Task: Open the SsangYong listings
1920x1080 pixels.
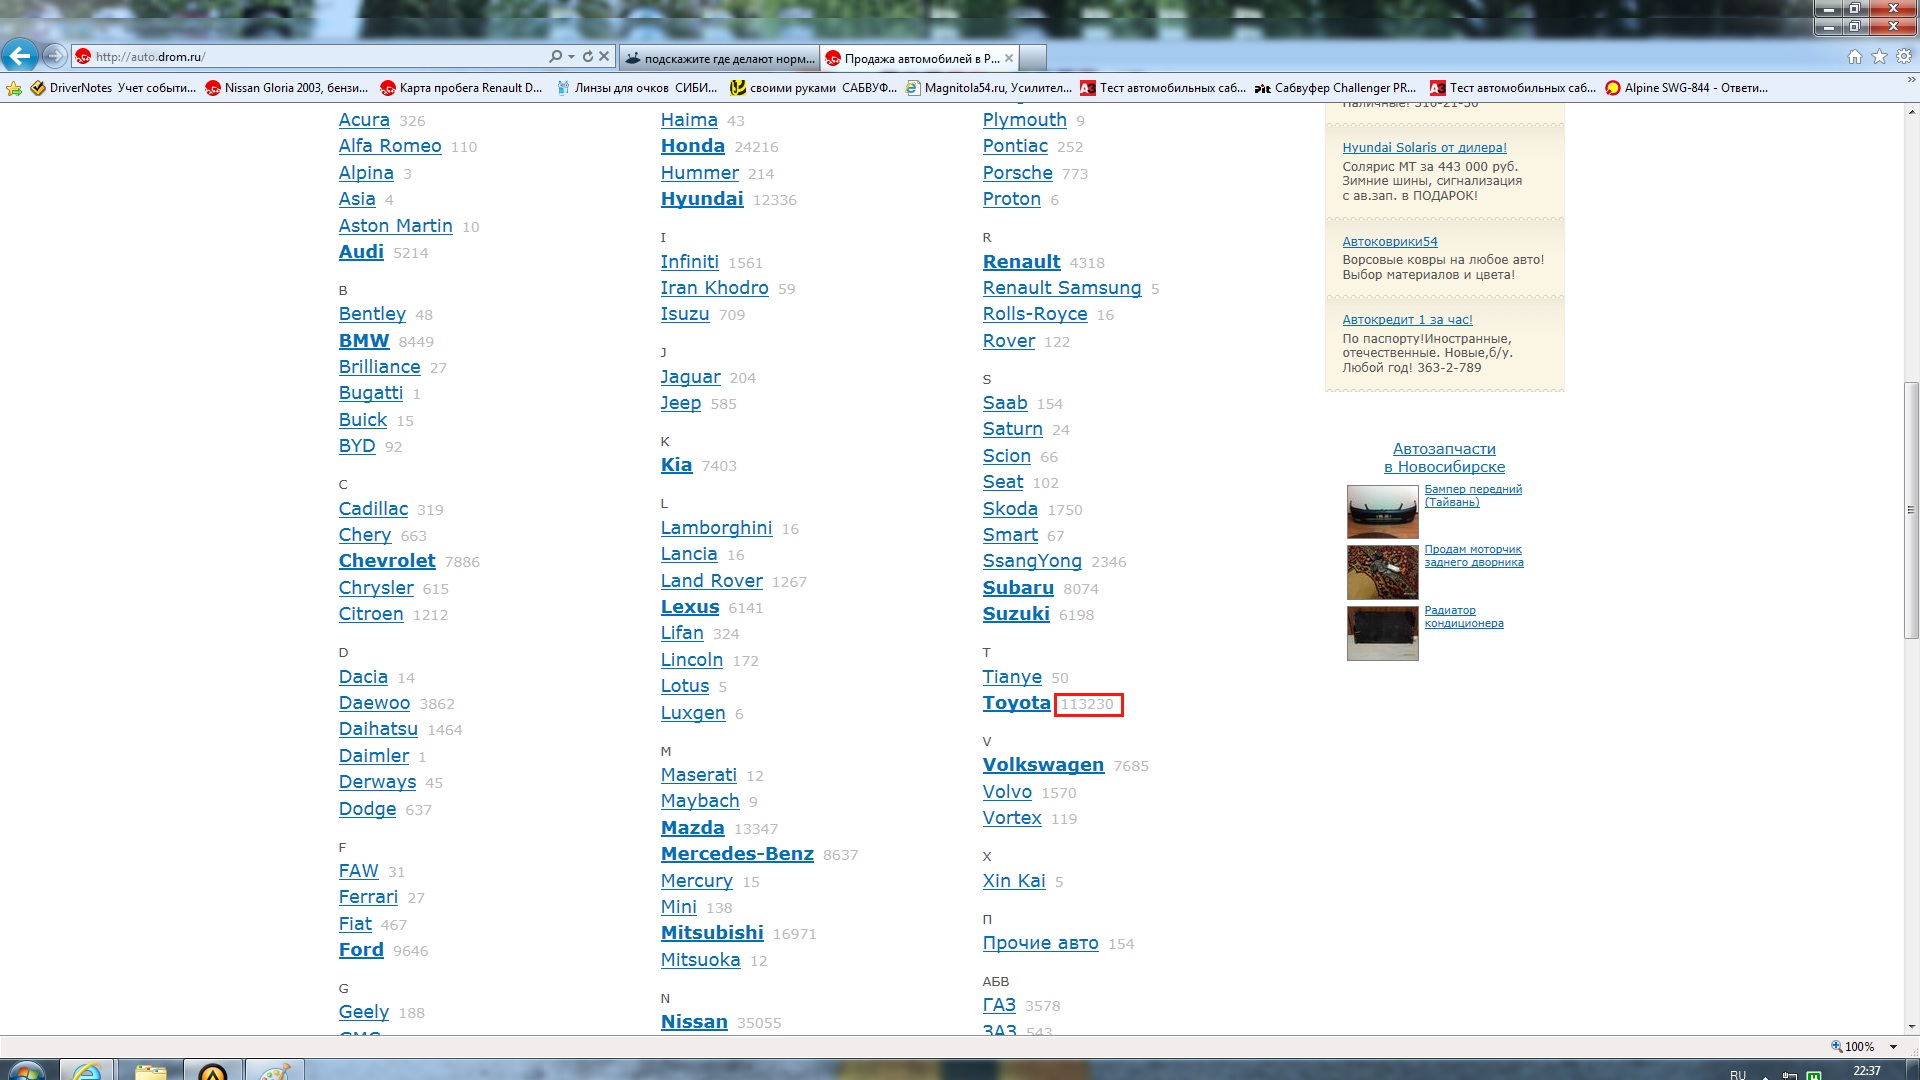Action: coord(1032,561)
